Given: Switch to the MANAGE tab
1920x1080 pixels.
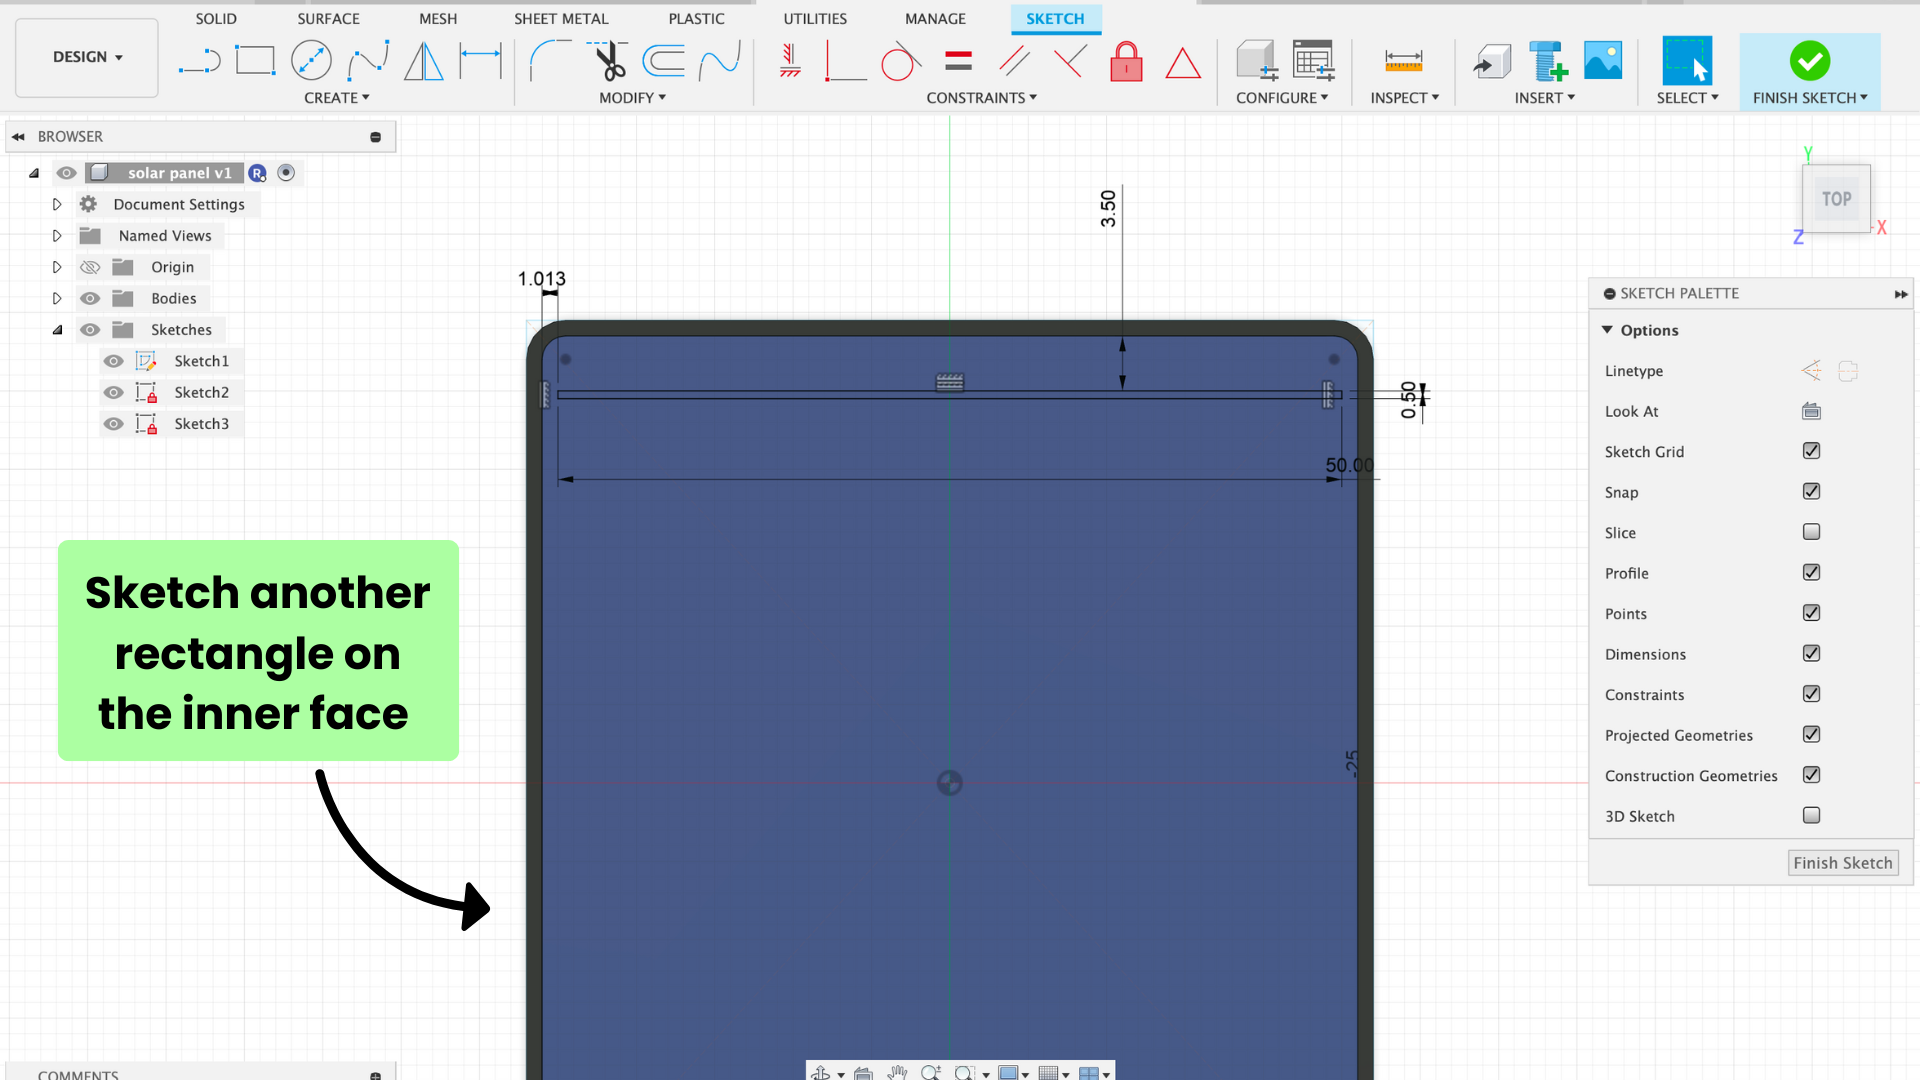Looking at the screenshot, I should click(935, 19).
